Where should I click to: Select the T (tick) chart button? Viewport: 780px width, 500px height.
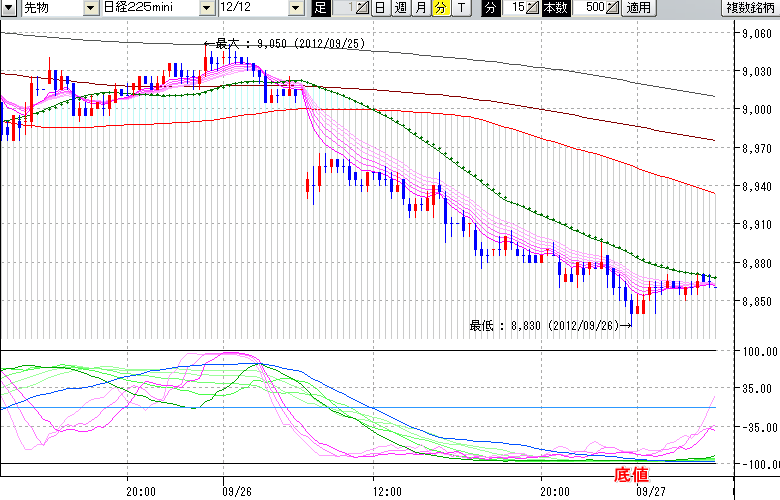[460, 8]
